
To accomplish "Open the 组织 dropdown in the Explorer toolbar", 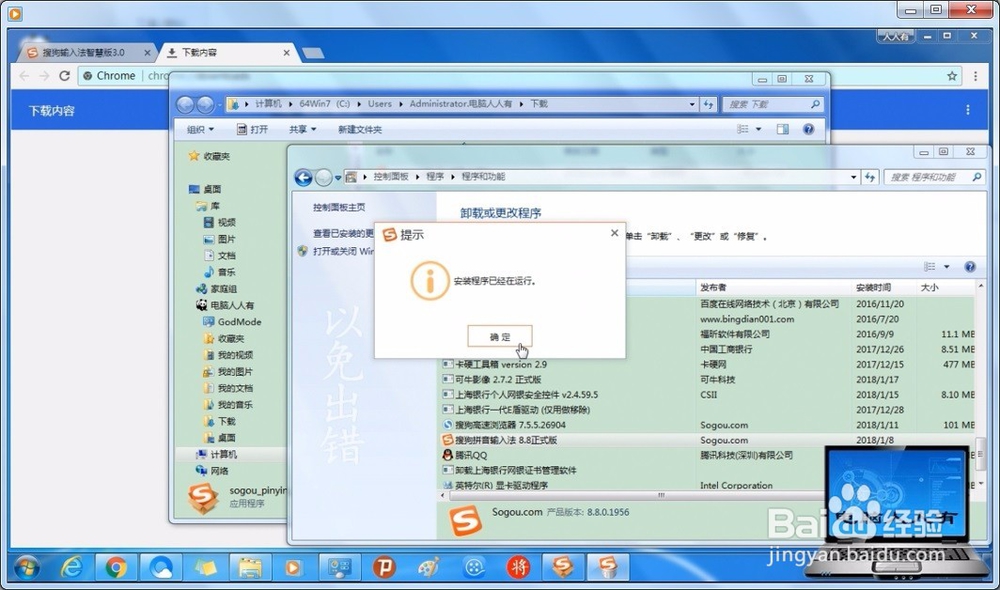I will 200,129.
